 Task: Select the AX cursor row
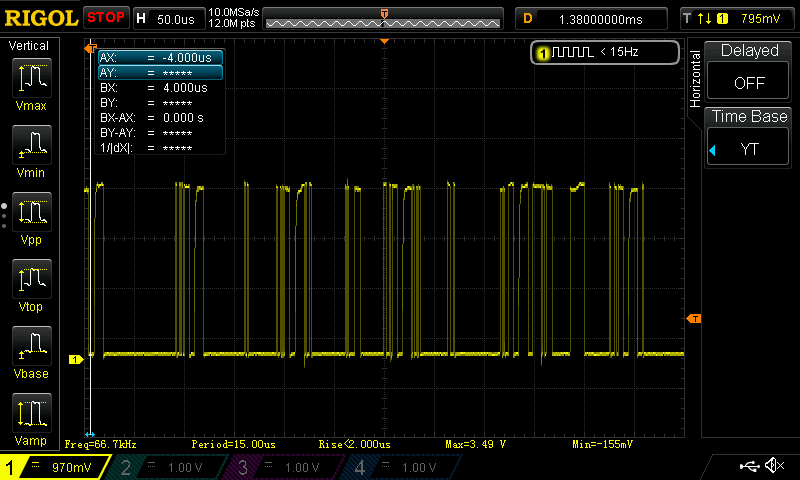coord(160,58)
